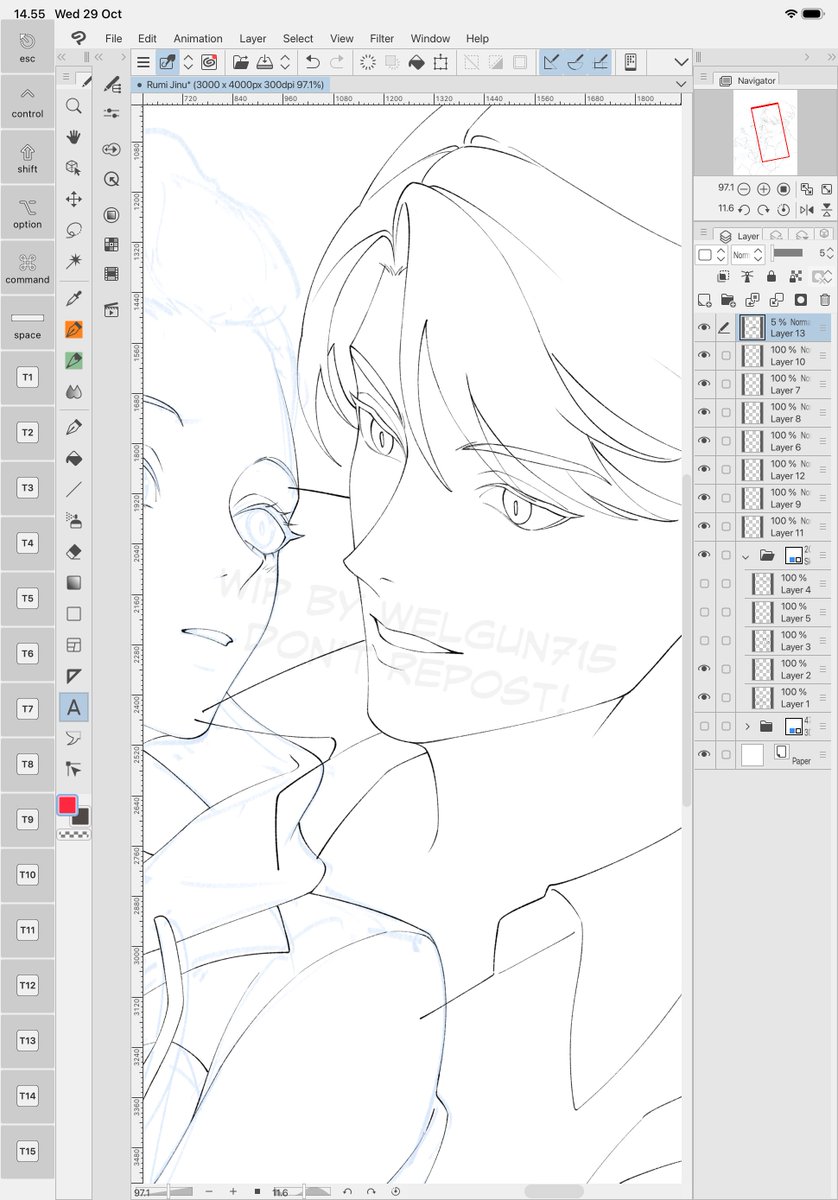
Task: Click Flip horizontal in Navigator
Action: [x=808, y=209]
